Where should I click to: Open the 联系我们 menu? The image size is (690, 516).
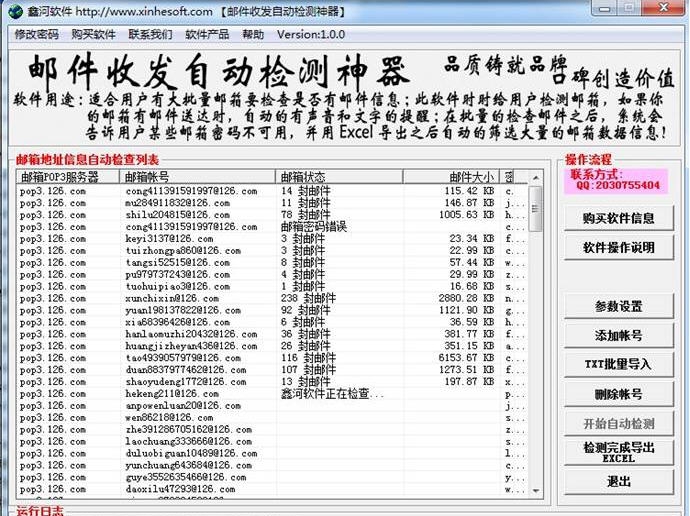pyautogui.click(x=150, y=34)
